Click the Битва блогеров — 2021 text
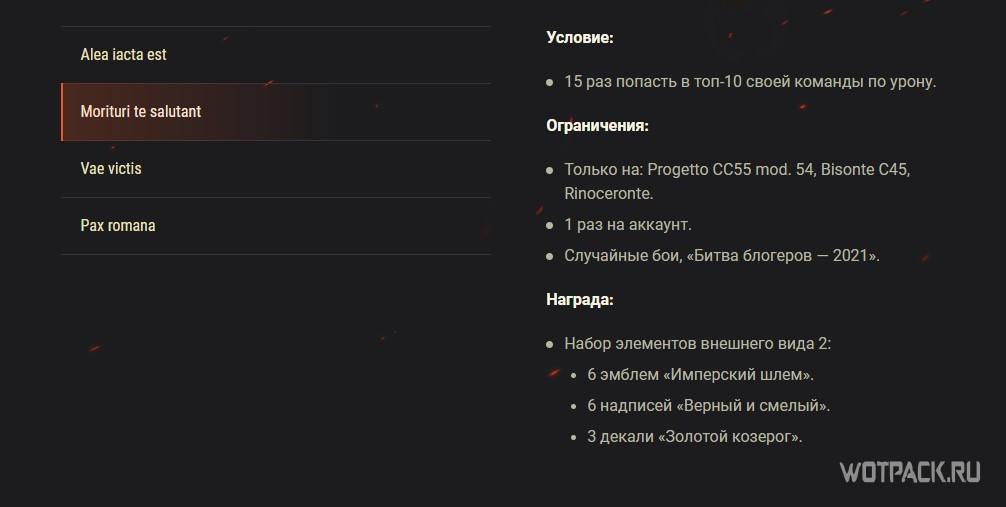The width and height of the screenshot is (1006, 507). pos(780,256)
